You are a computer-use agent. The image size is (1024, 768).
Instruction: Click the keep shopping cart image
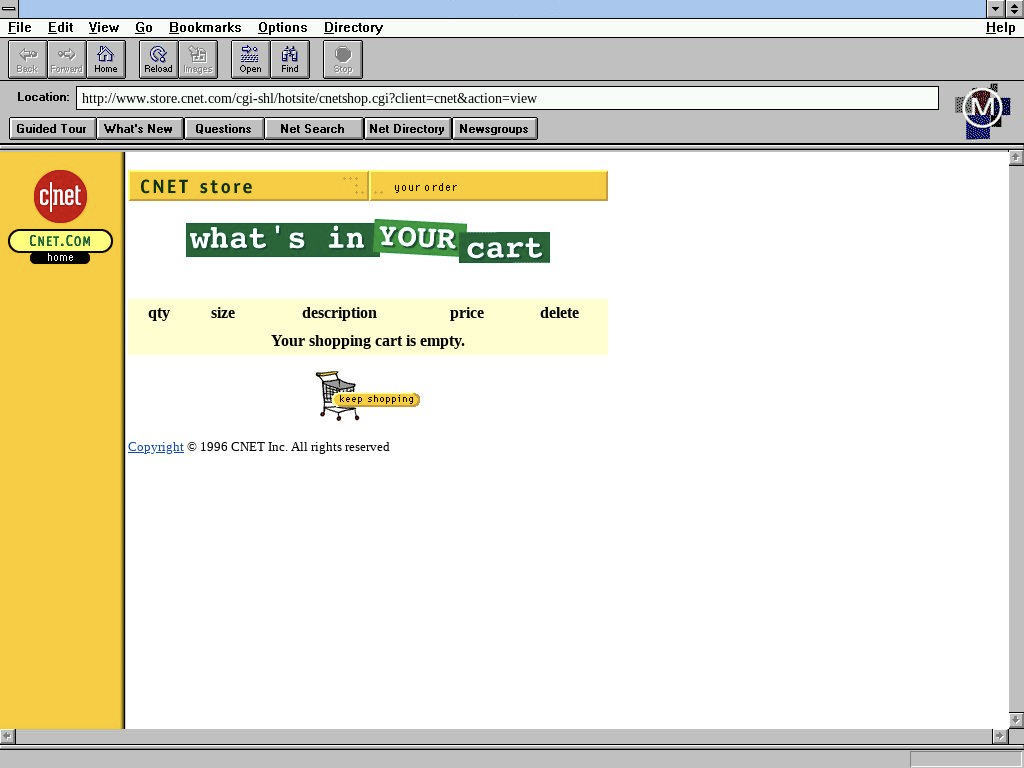click(366, 396)
